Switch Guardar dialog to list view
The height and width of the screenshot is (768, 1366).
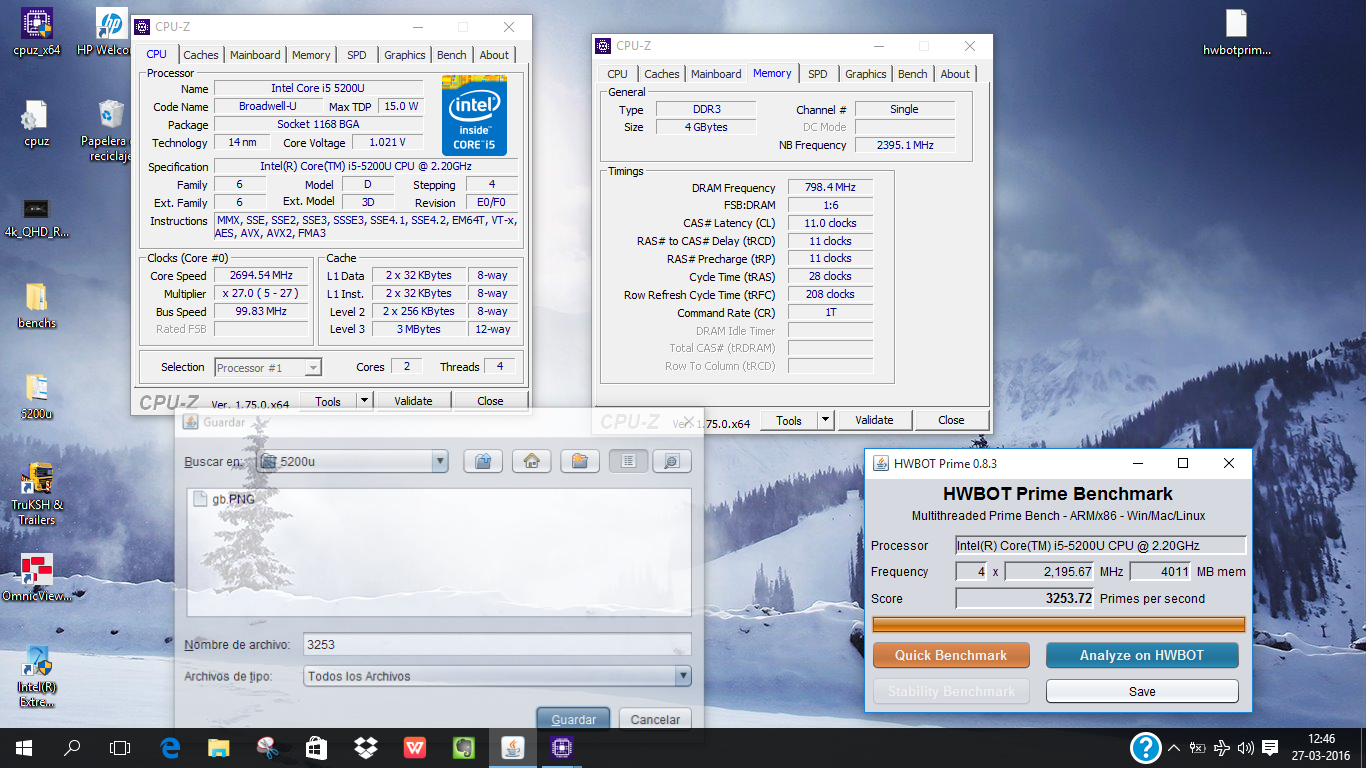pyautogui.click(x=628, y=461)
